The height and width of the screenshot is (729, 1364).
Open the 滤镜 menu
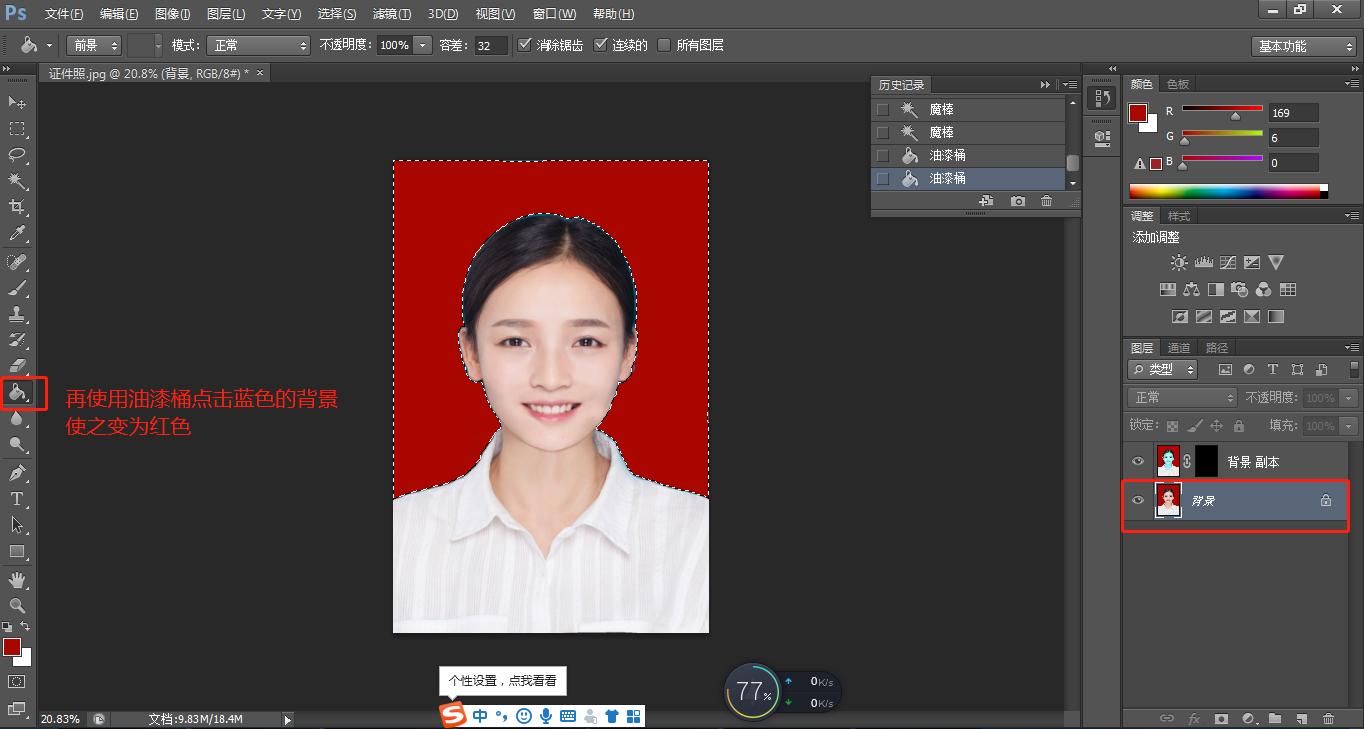[x=393, y=13]
